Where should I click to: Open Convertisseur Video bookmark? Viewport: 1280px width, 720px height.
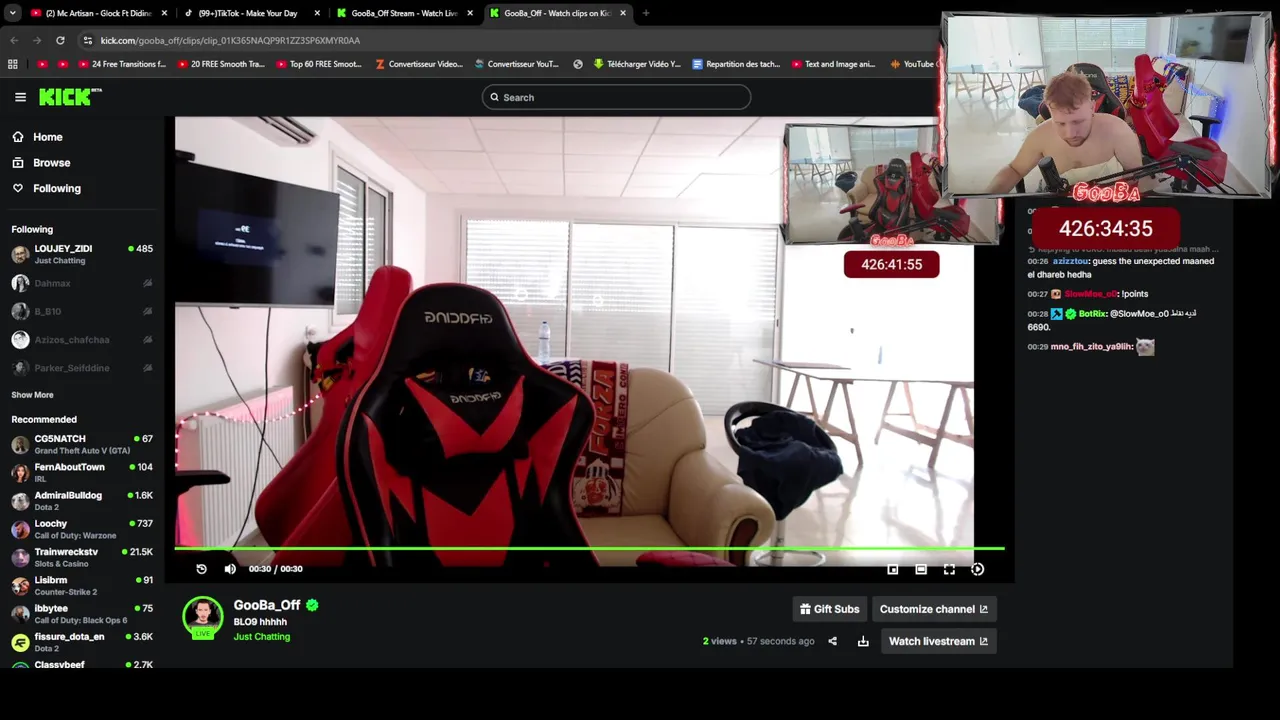419,64
